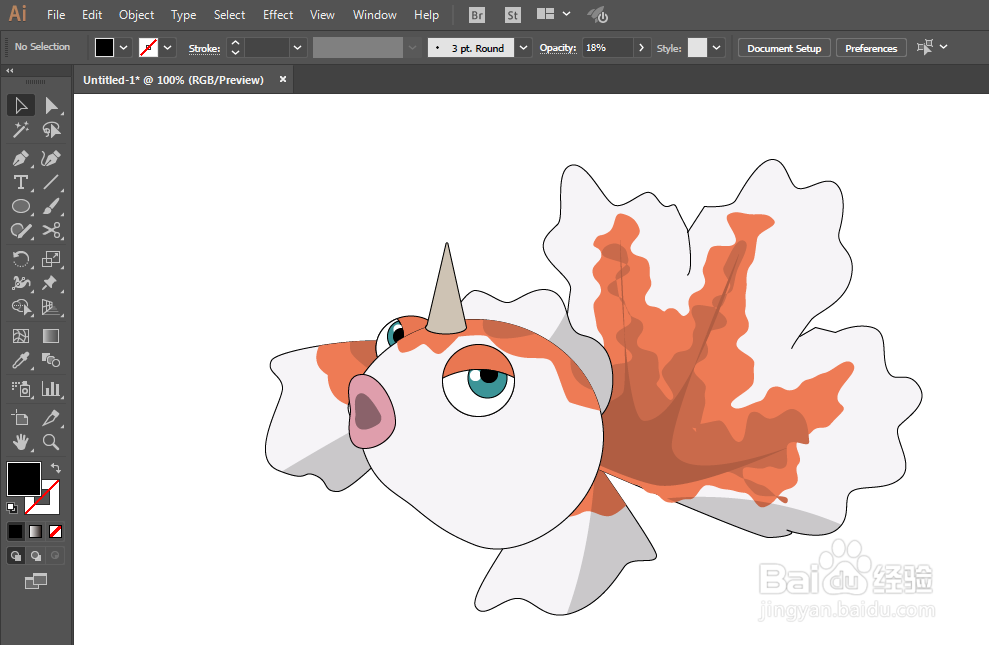989x645 pixels.
Task: Change the screen mode
Action: [36, 581]
